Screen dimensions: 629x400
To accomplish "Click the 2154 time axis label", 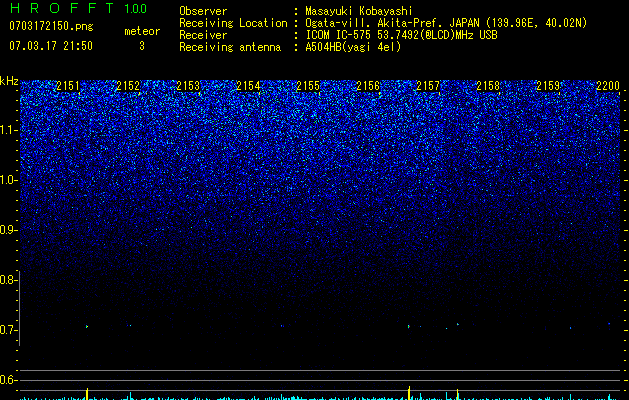I will [248, 86].
